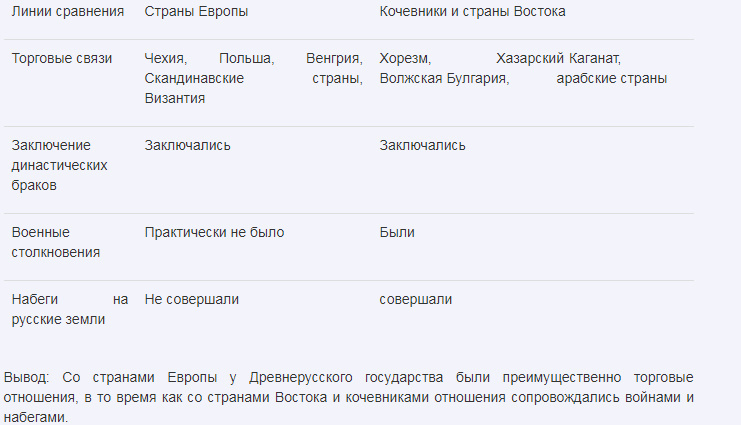Screen dimensions: 741x425
Task: Click the word "Чехия" in the table
Action: tap(165, 59)
